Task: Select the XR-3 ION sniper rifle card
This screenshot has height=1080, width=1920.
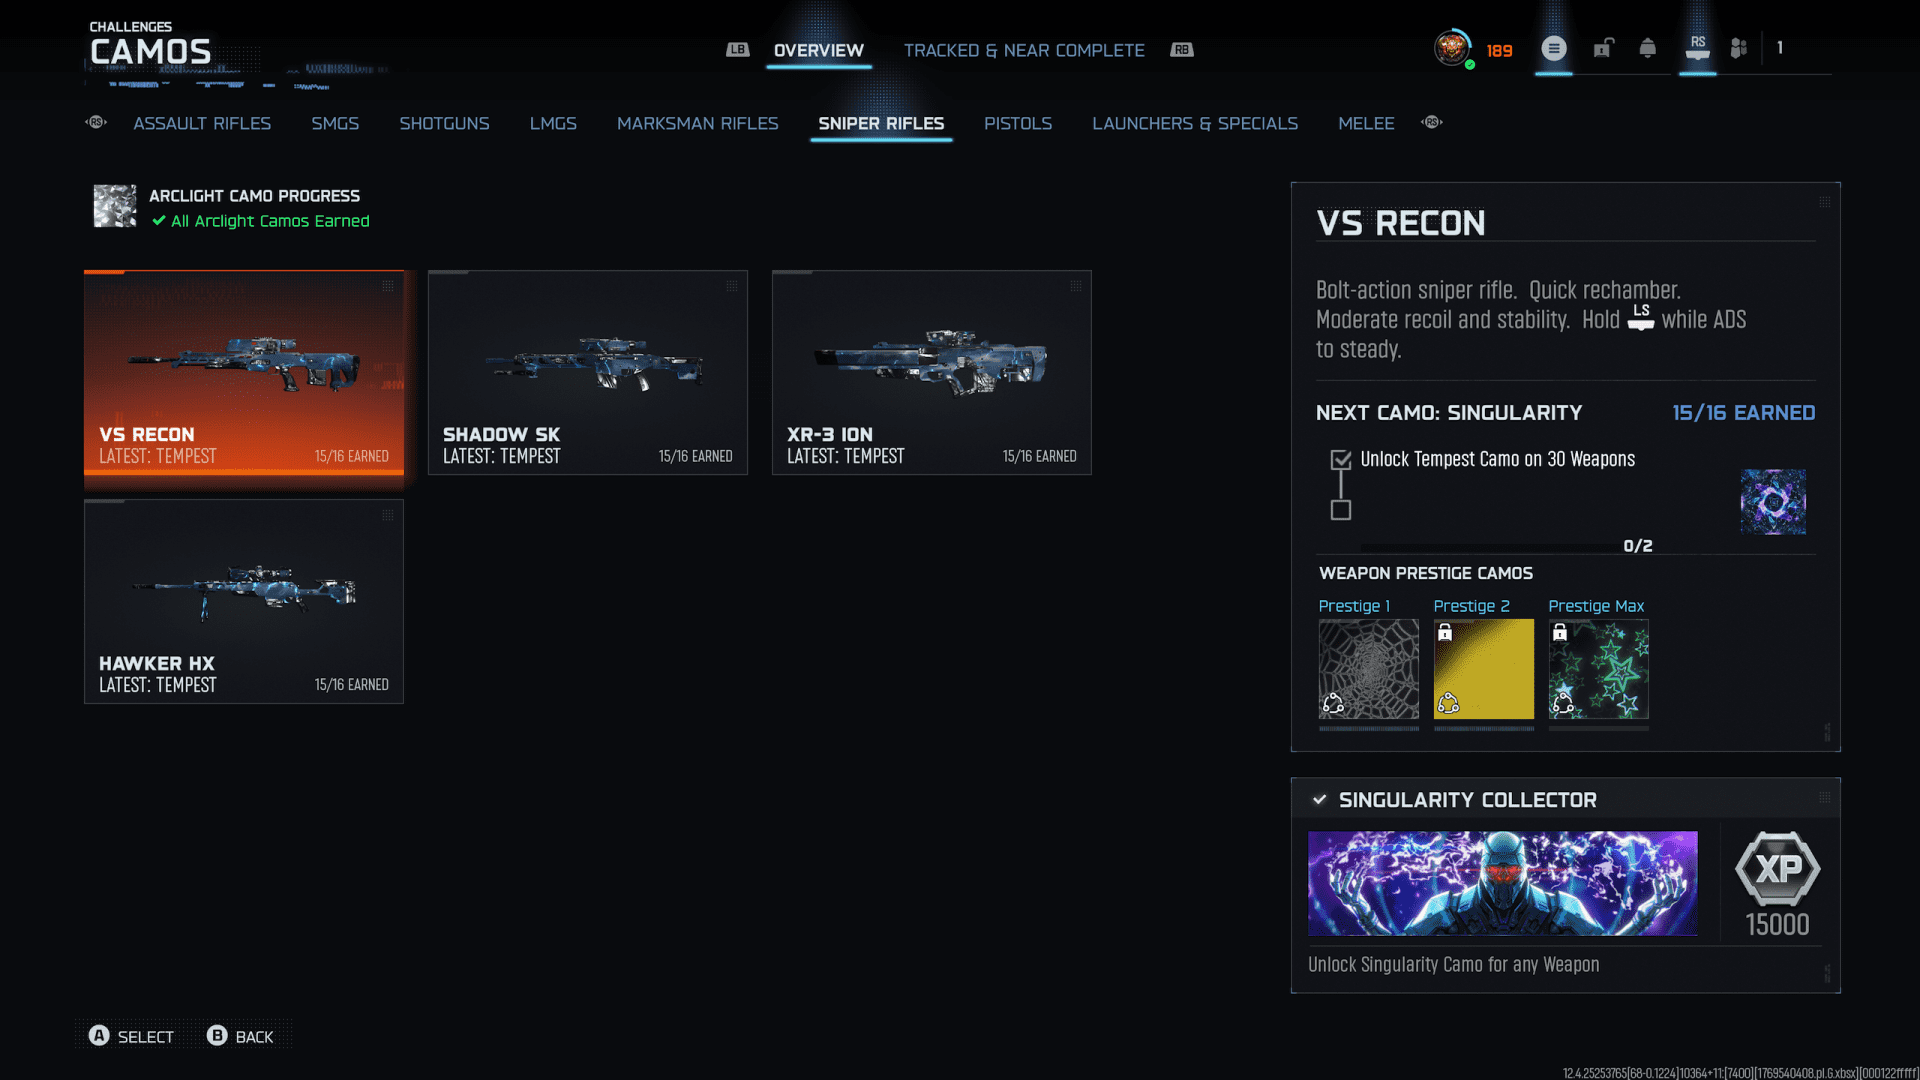Action: click(x=931, y=372)
